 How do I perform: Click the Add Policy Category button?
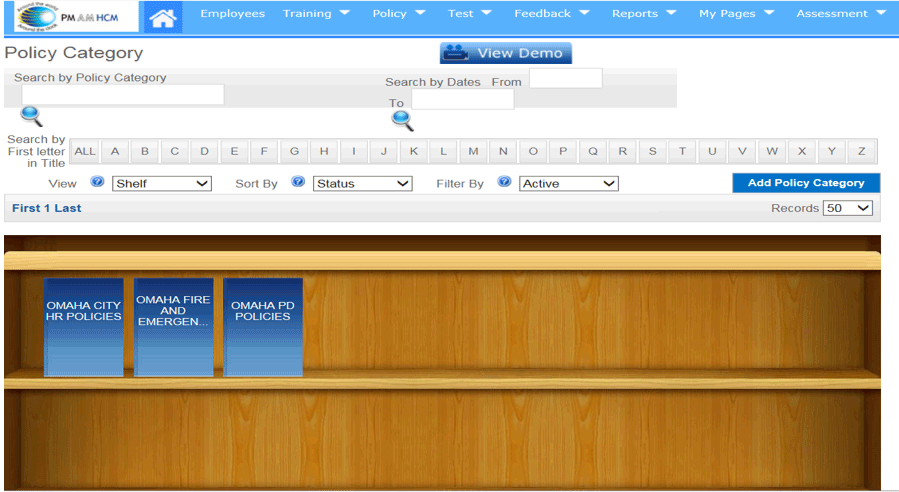point(805,183)
